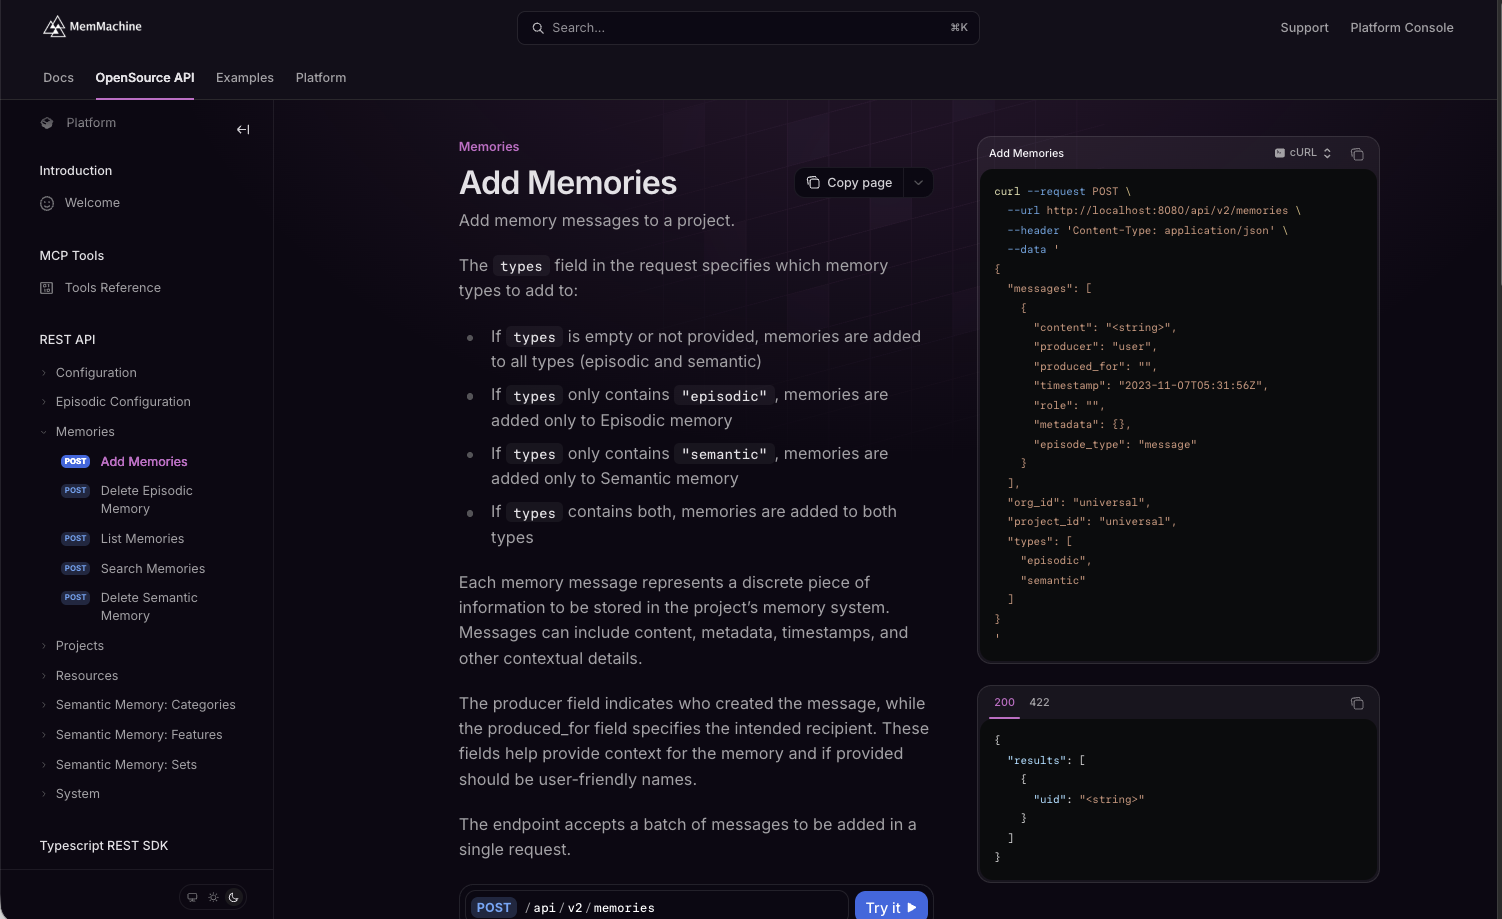
Task: Open the Copy page dropdown arrow
Action: tap(918, 182)
